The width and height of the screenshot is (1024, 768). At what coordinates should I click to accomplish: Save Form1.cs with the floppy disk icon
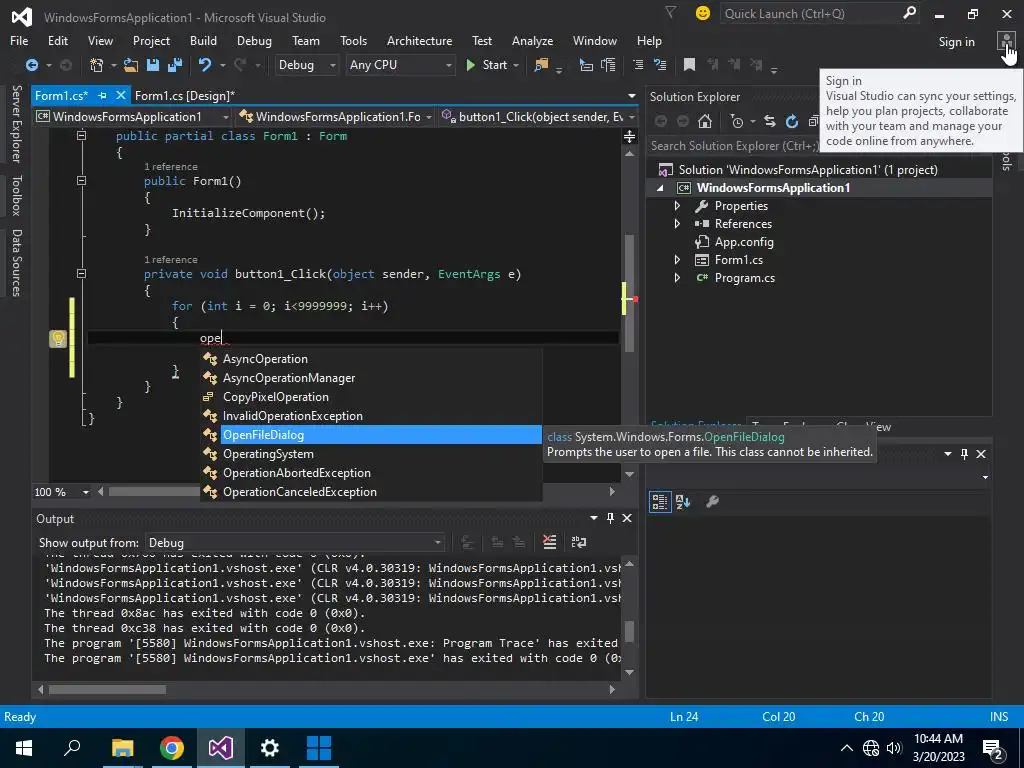(153, 65)
